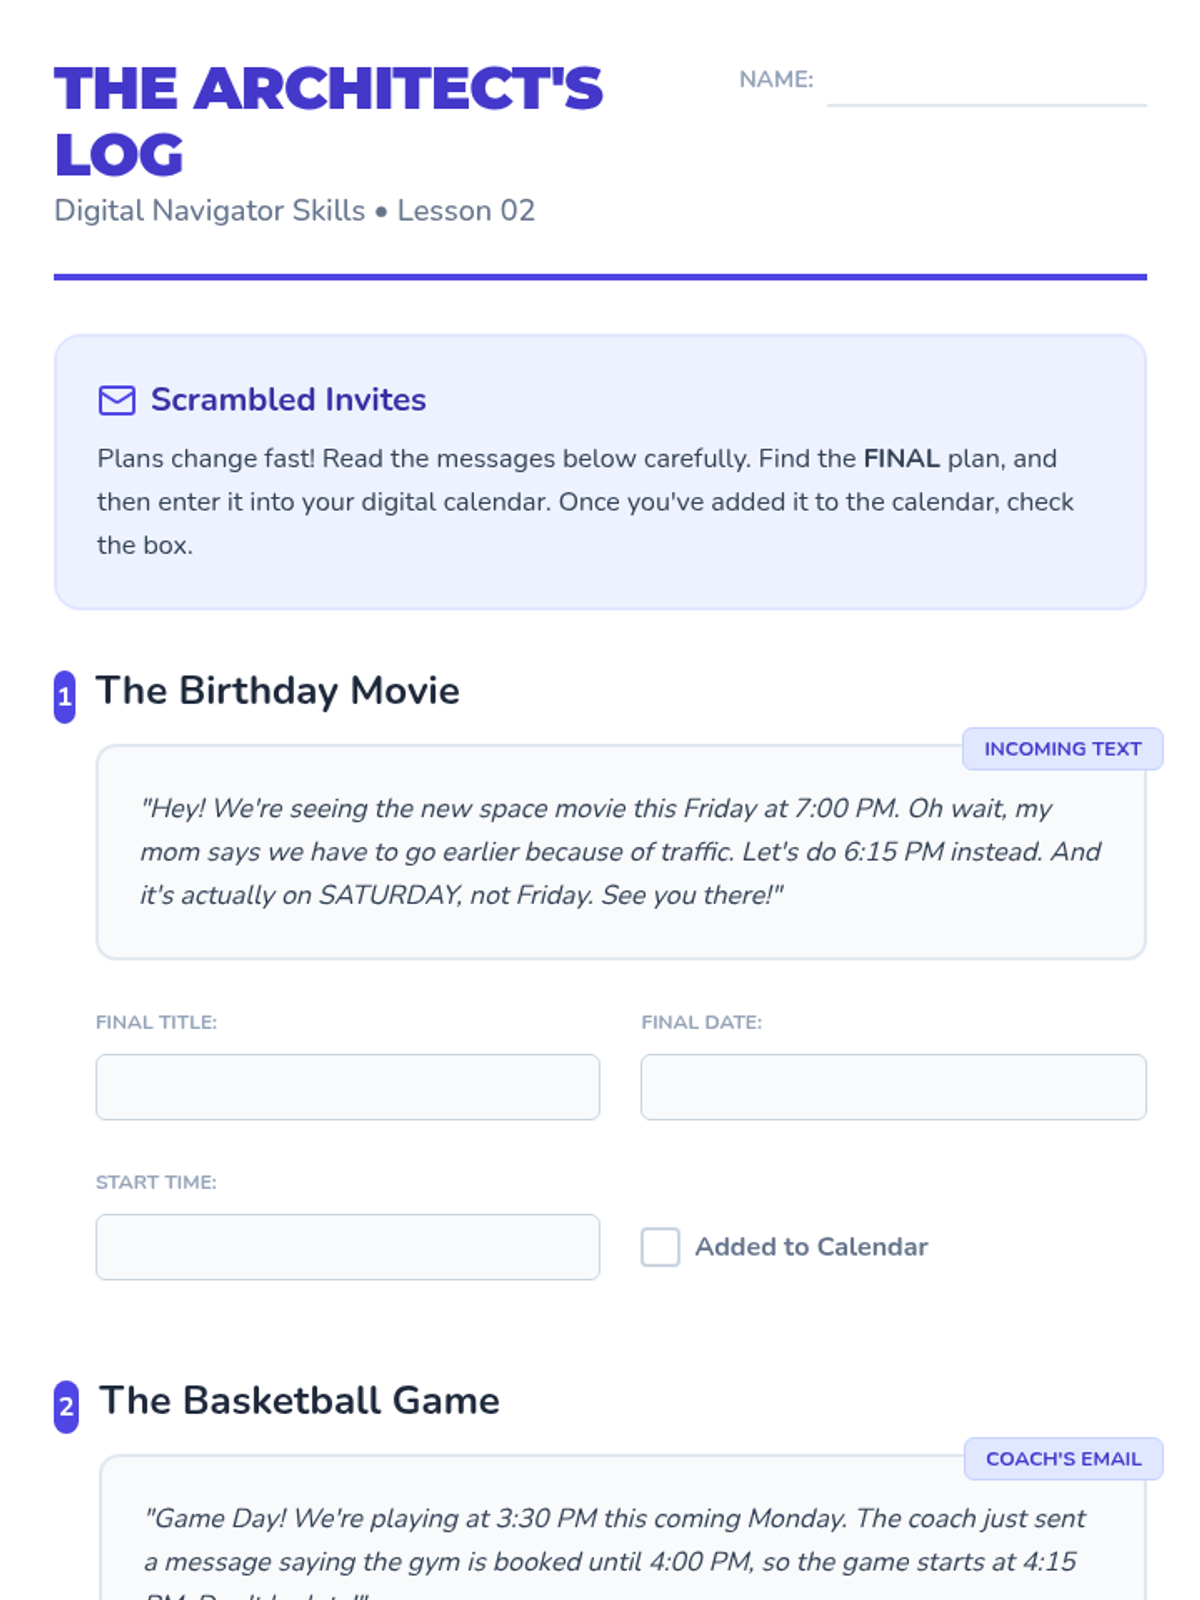Click the Digital Navigator Skills subtitle

(295, 211)
